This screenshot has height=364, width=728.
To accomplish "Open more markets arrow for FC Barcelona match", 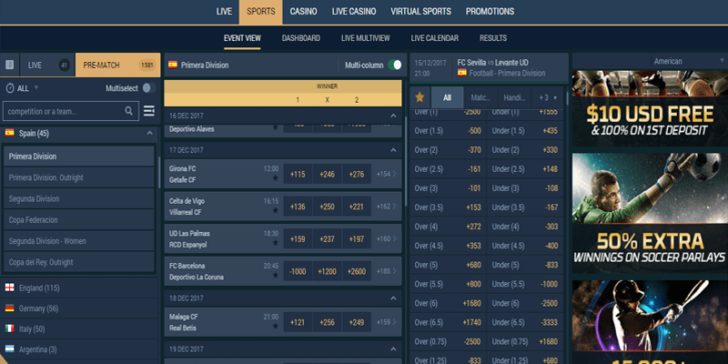I will click(395, 271).
